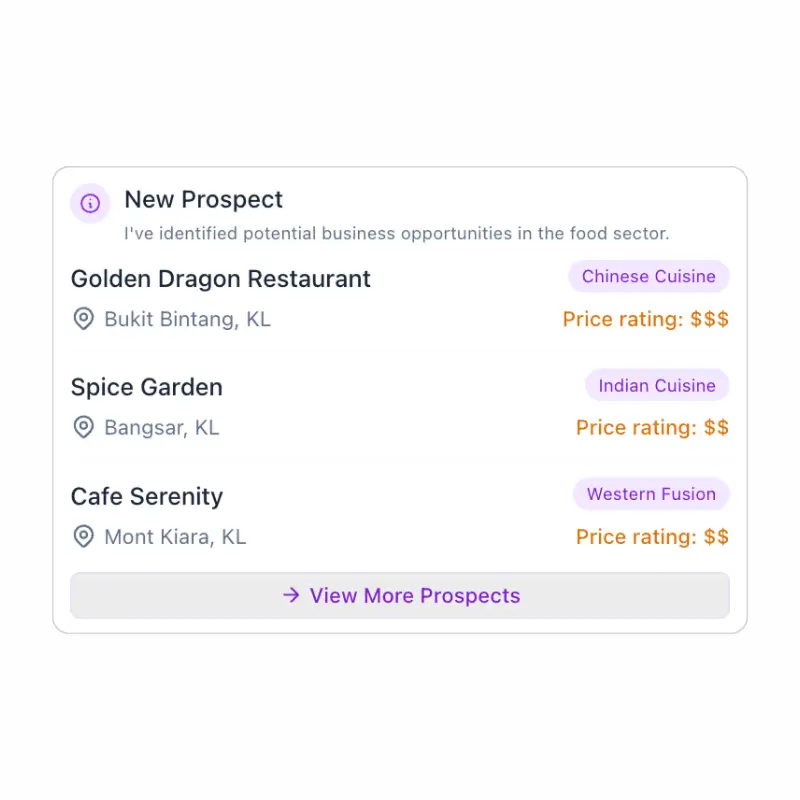The image size is (800, 800).
Task: Click Spice Garden's Price rating: $$
Action: (x=652, y=428)
